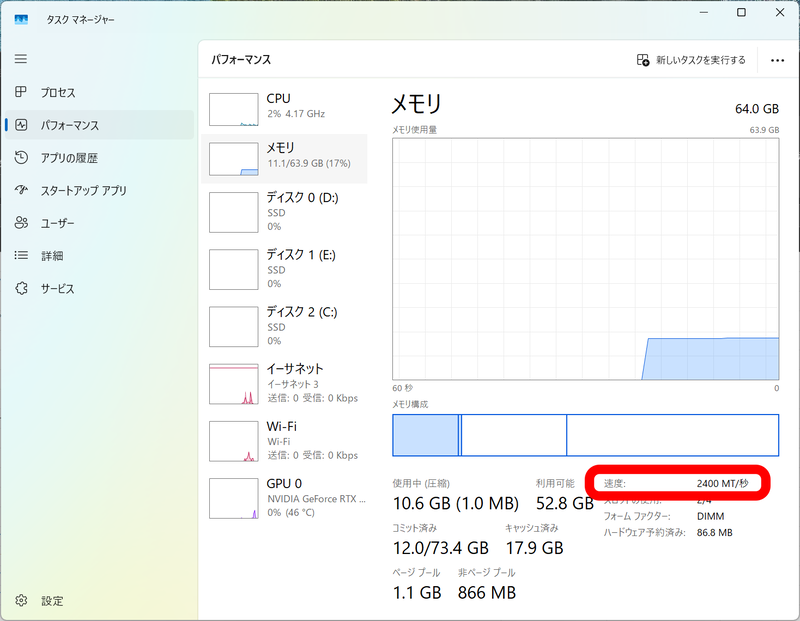The width and height of the screenshot is (800, 621).
Task: Go to スタートアップ アプリ in the sidebar
Action: click(x=99, y=190)
